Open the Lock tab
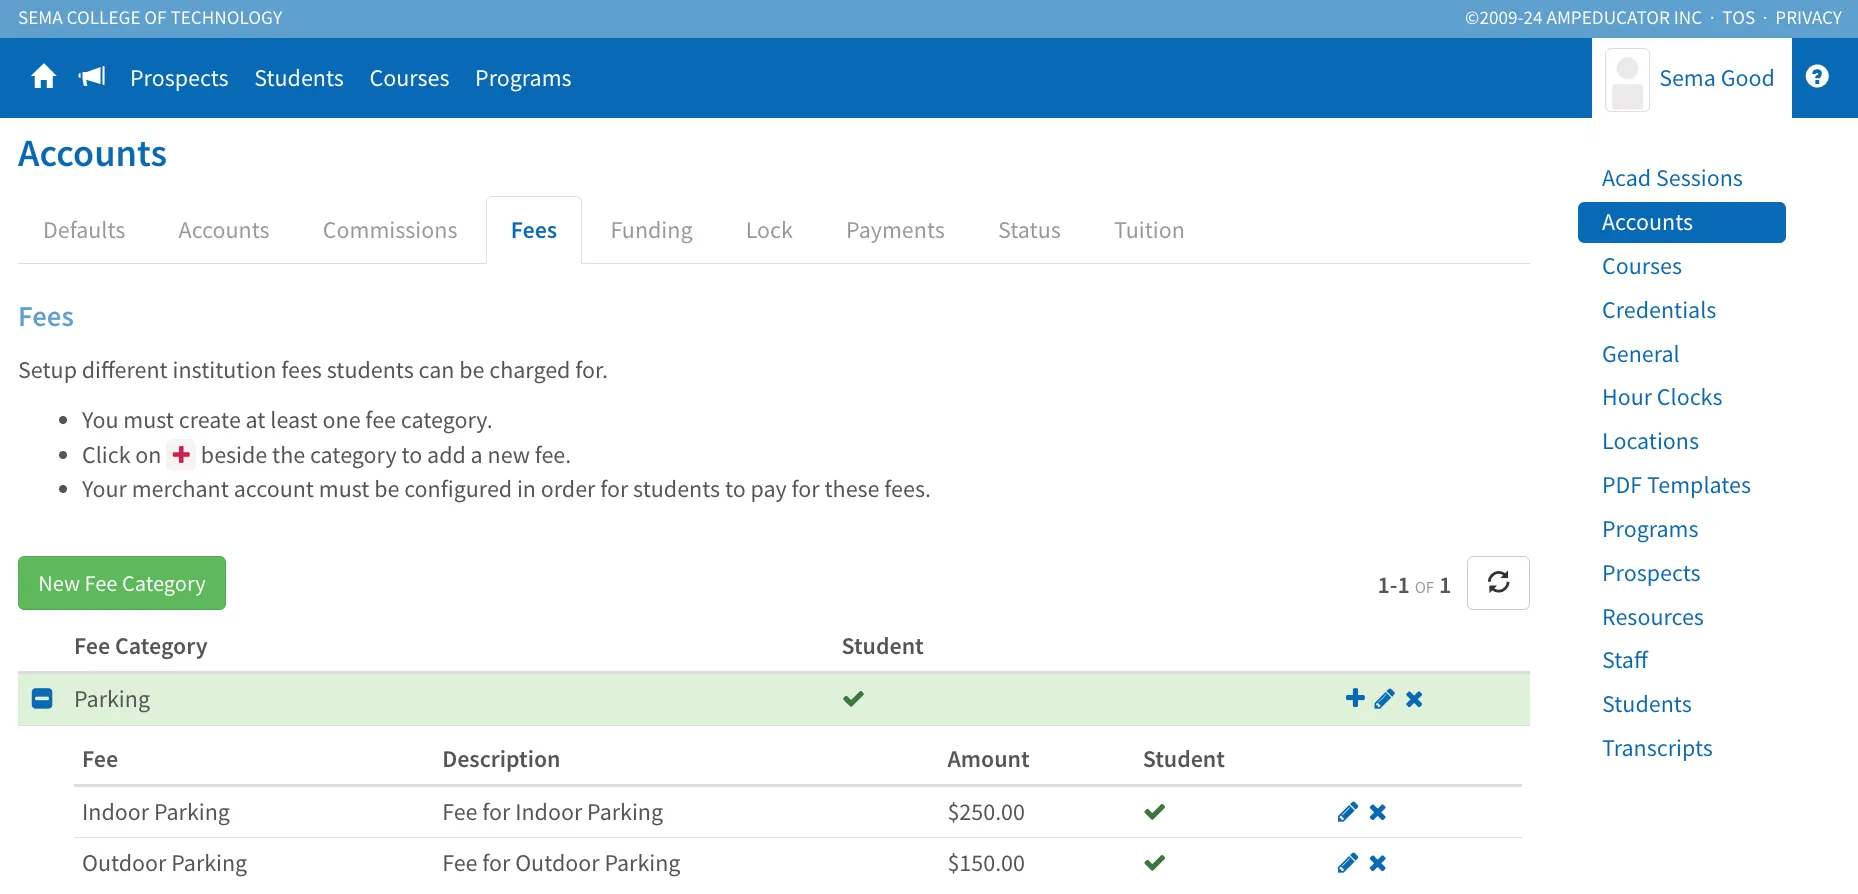Image resolution: width=1858 pixels, height=894 pixels. coord(769,230)
